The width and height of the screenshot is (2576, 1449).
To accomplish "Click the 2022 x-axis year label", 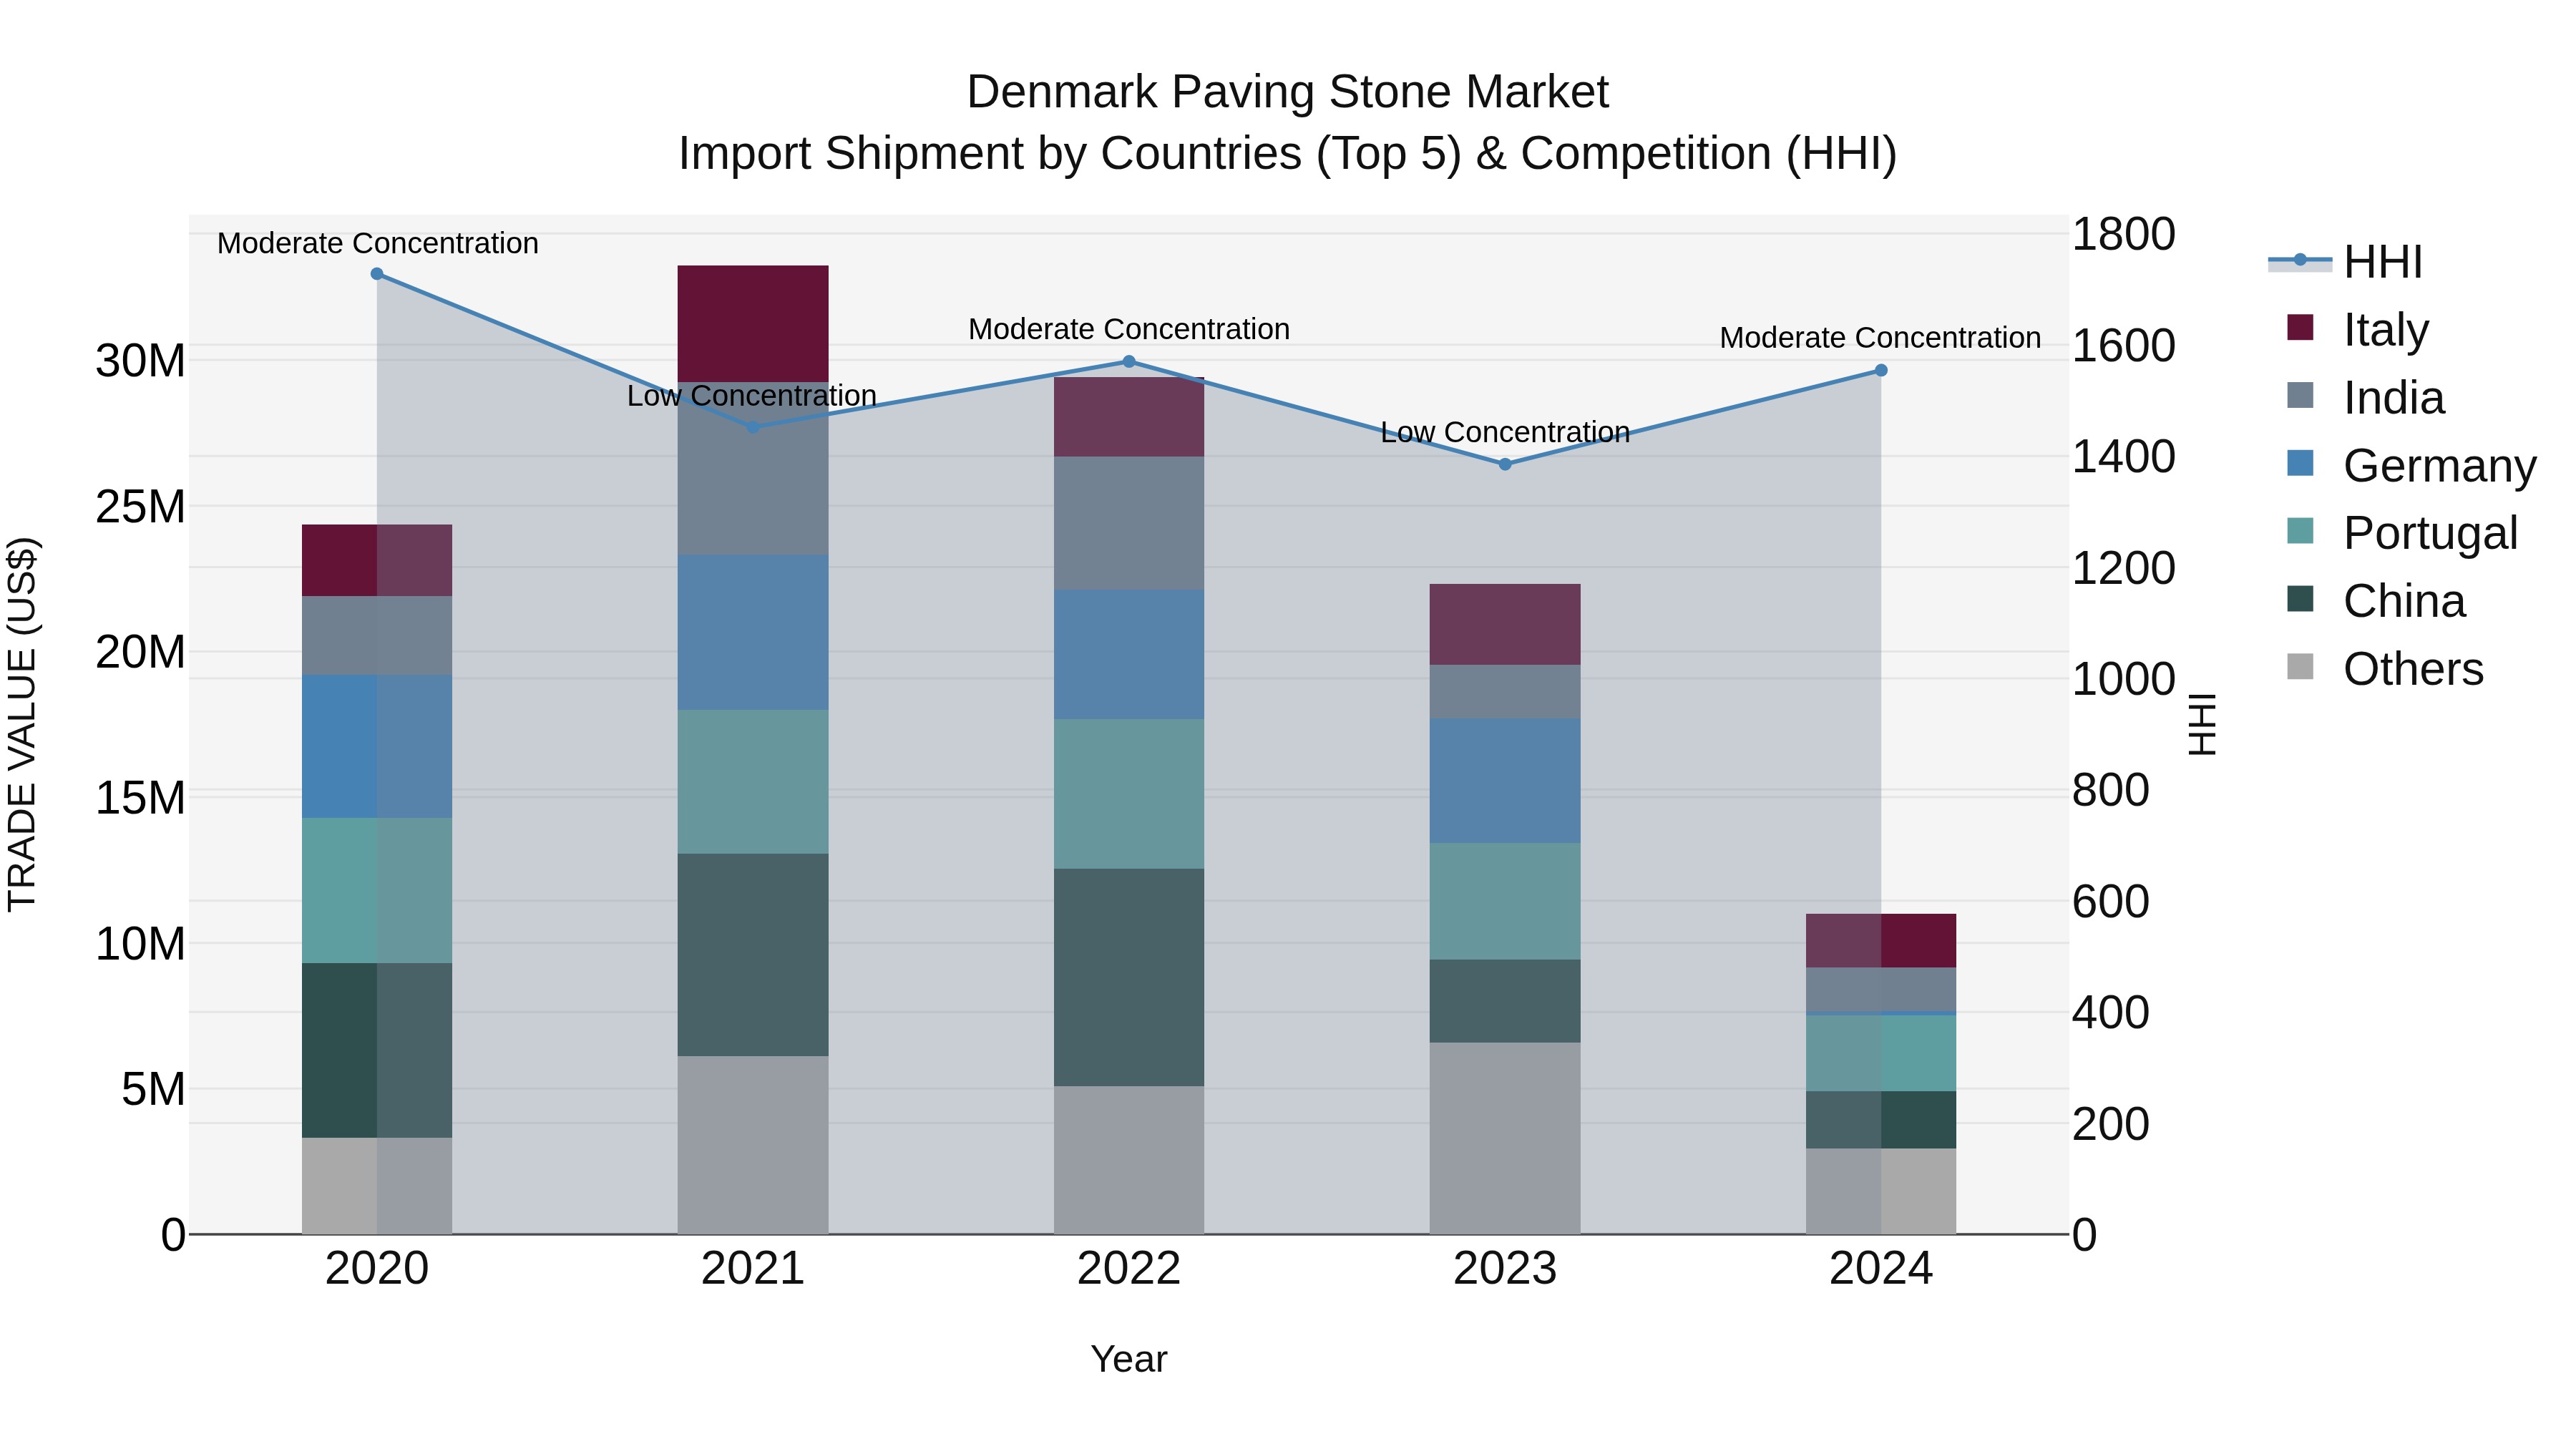I will pyautogui.click(x=1129, y=1269).
